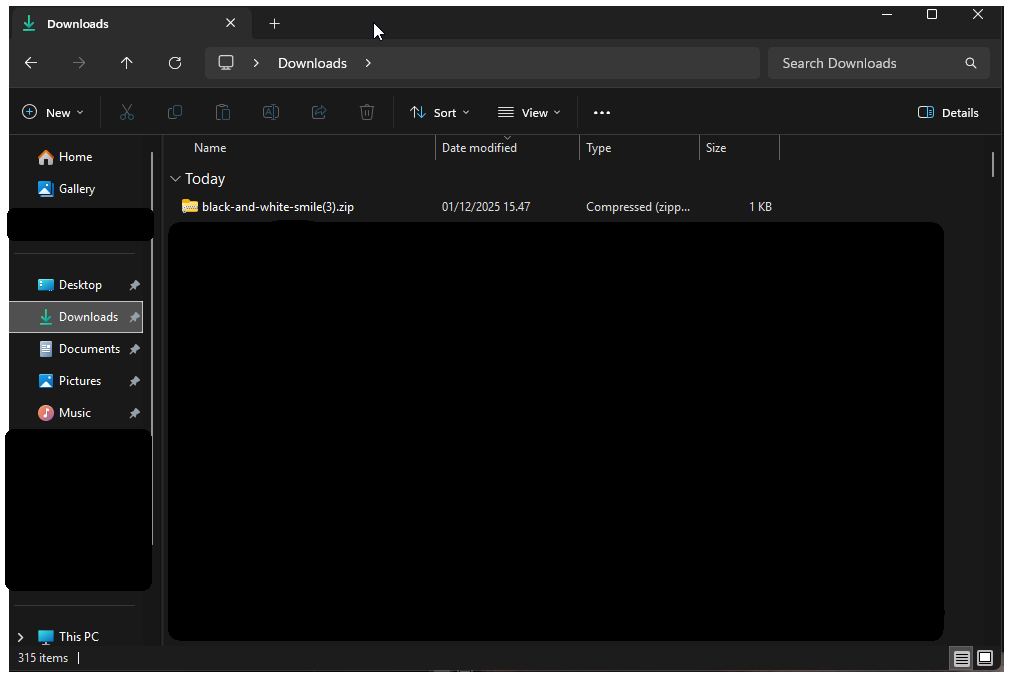Switch to large thumbnails view
This screenshot has height=682, width=1016.
click(985, 658)
